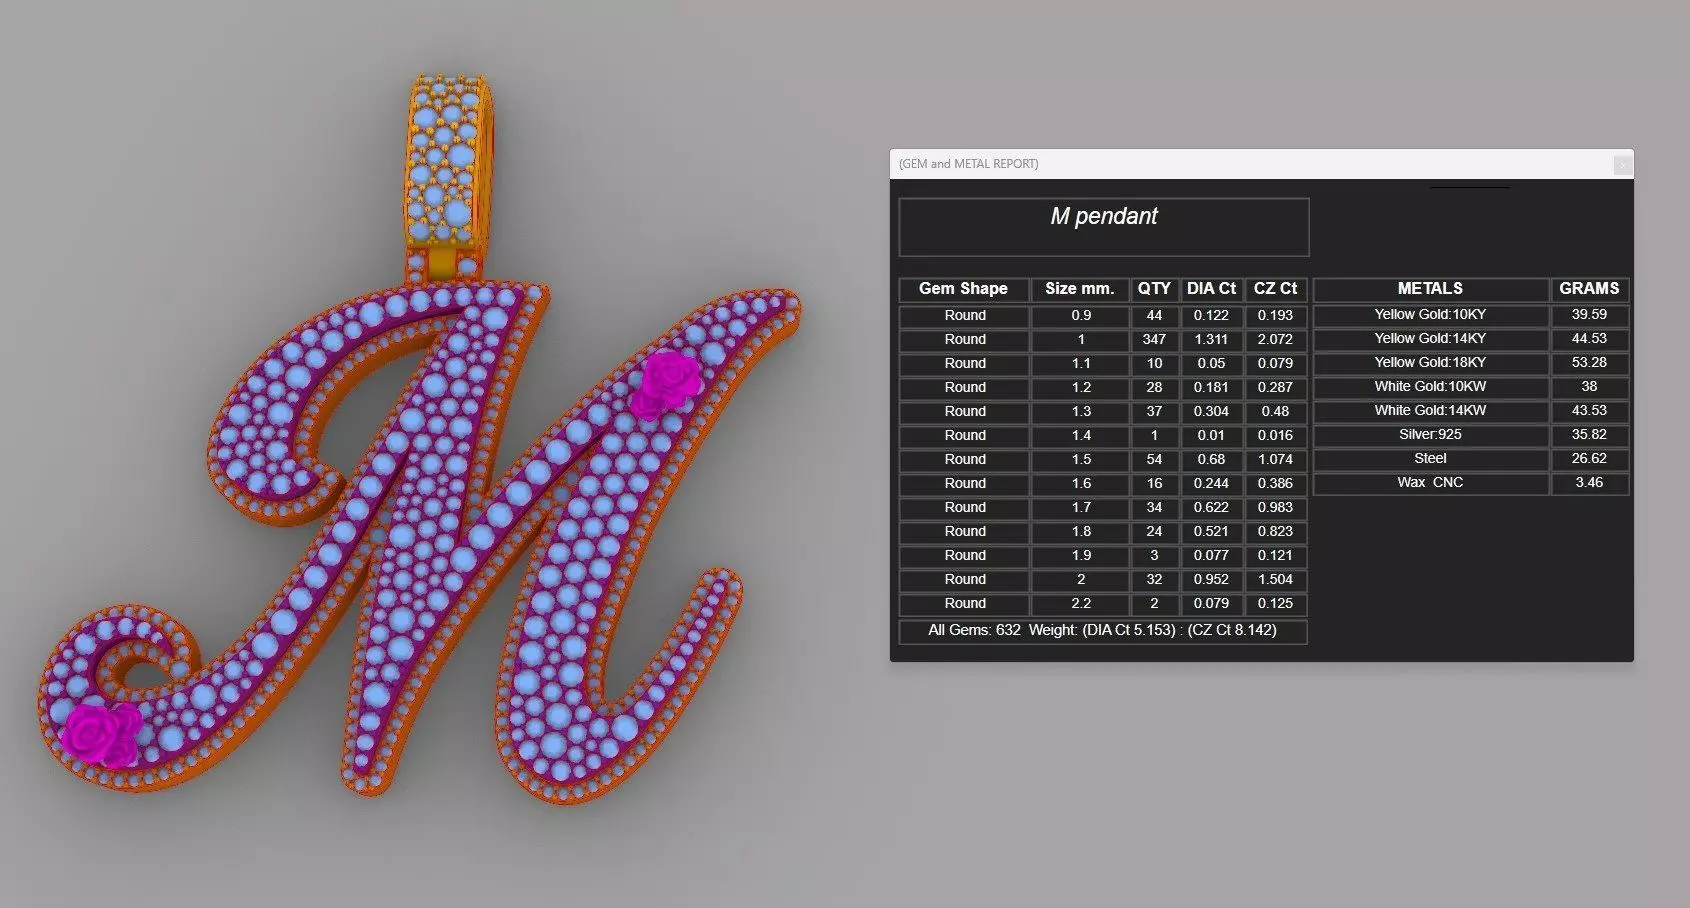This screenshot has width=1690, height=908.
Task: Select the '0.521' DIA Ct cell
Action: (x=1212, y=532)
